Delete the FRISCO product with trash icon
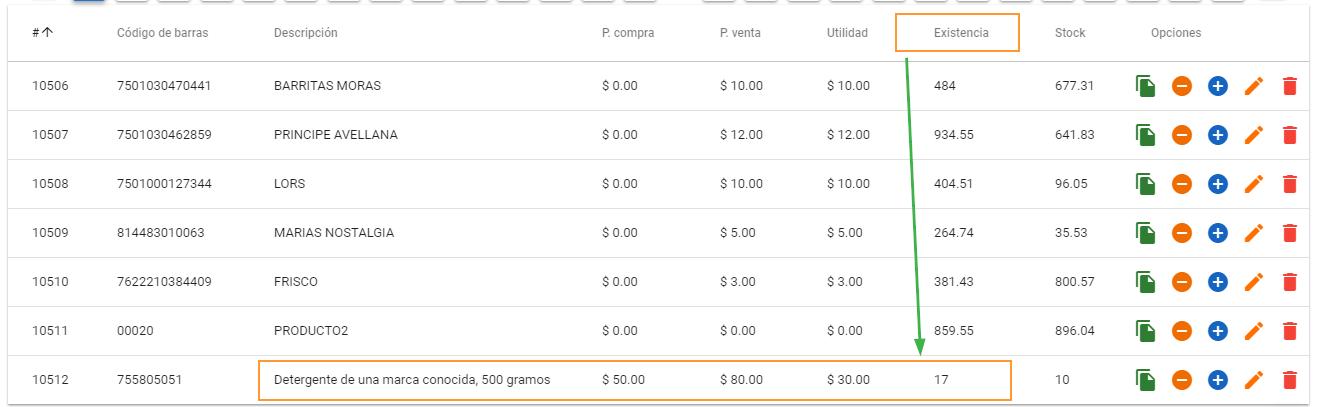The image size is (1321, 407). [x=1290, y=282]
